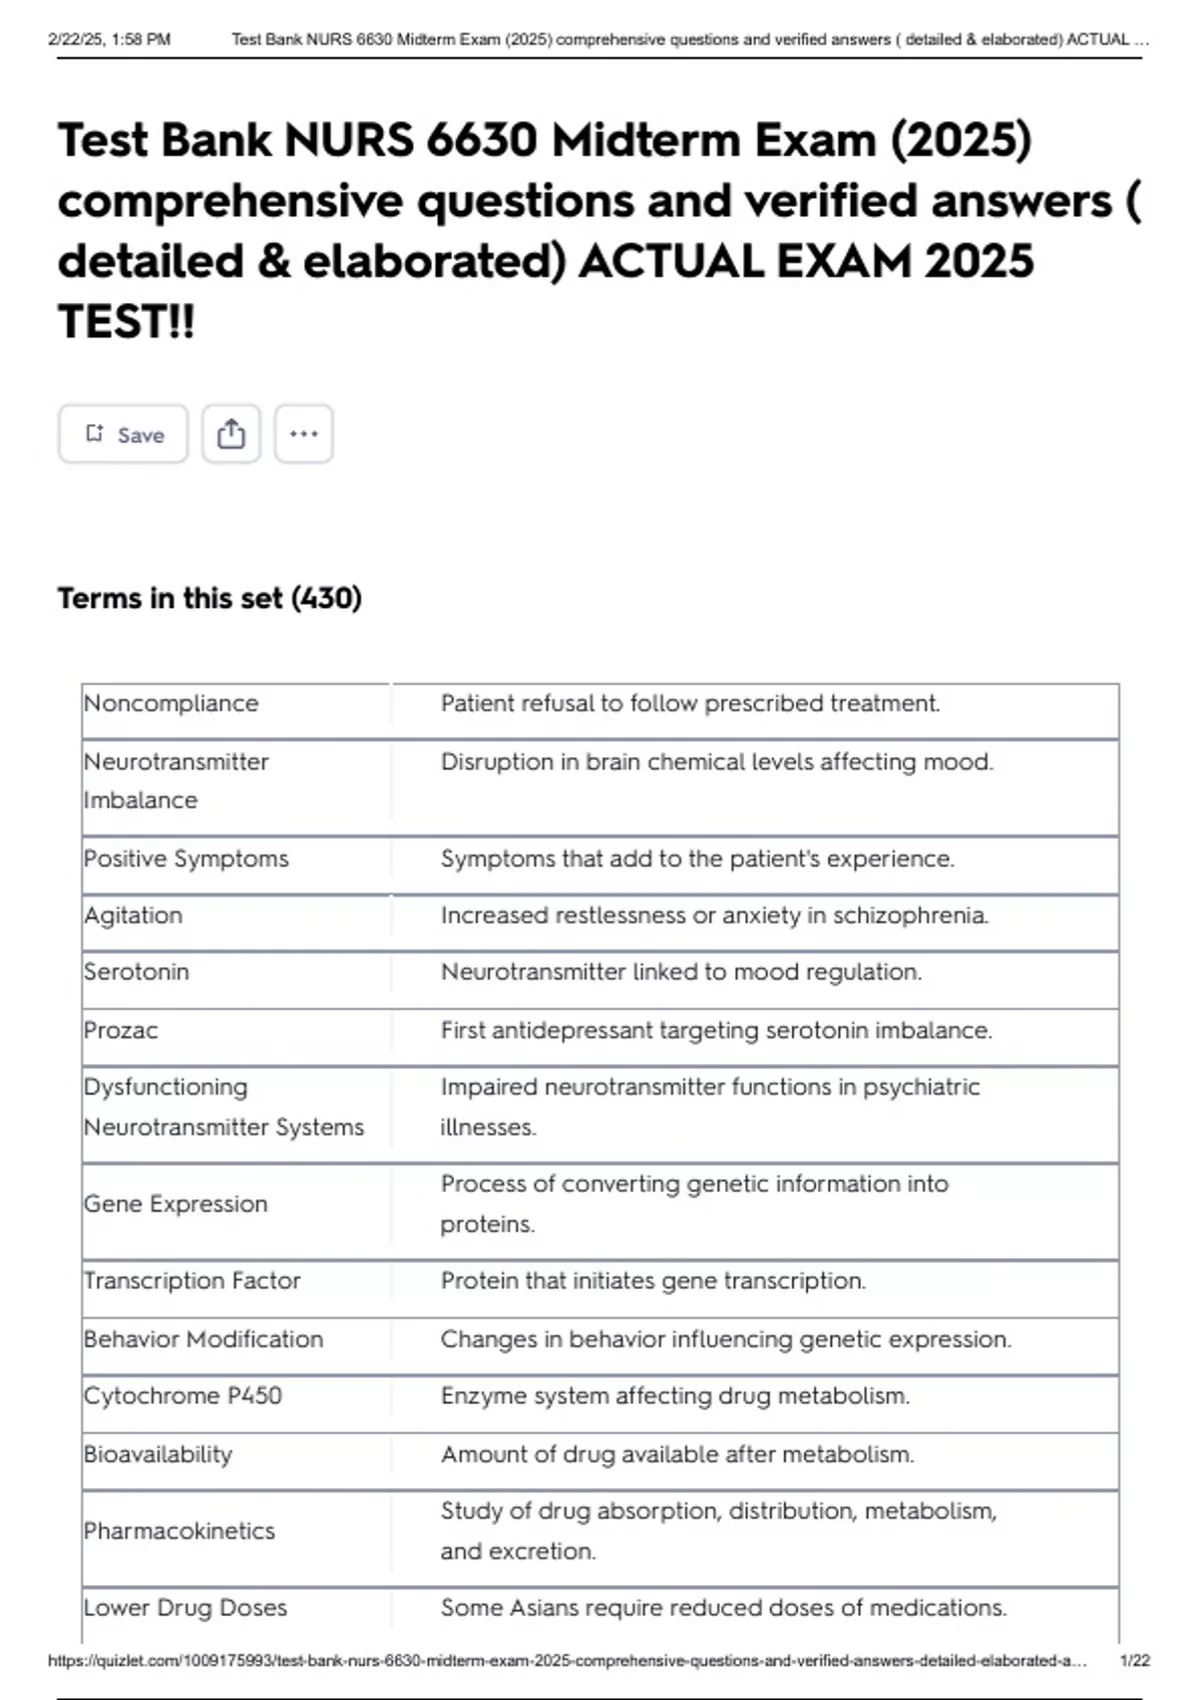Open the quizlet.com URL in footer
This screenshot has height=1700, width=1200.
567,1660
